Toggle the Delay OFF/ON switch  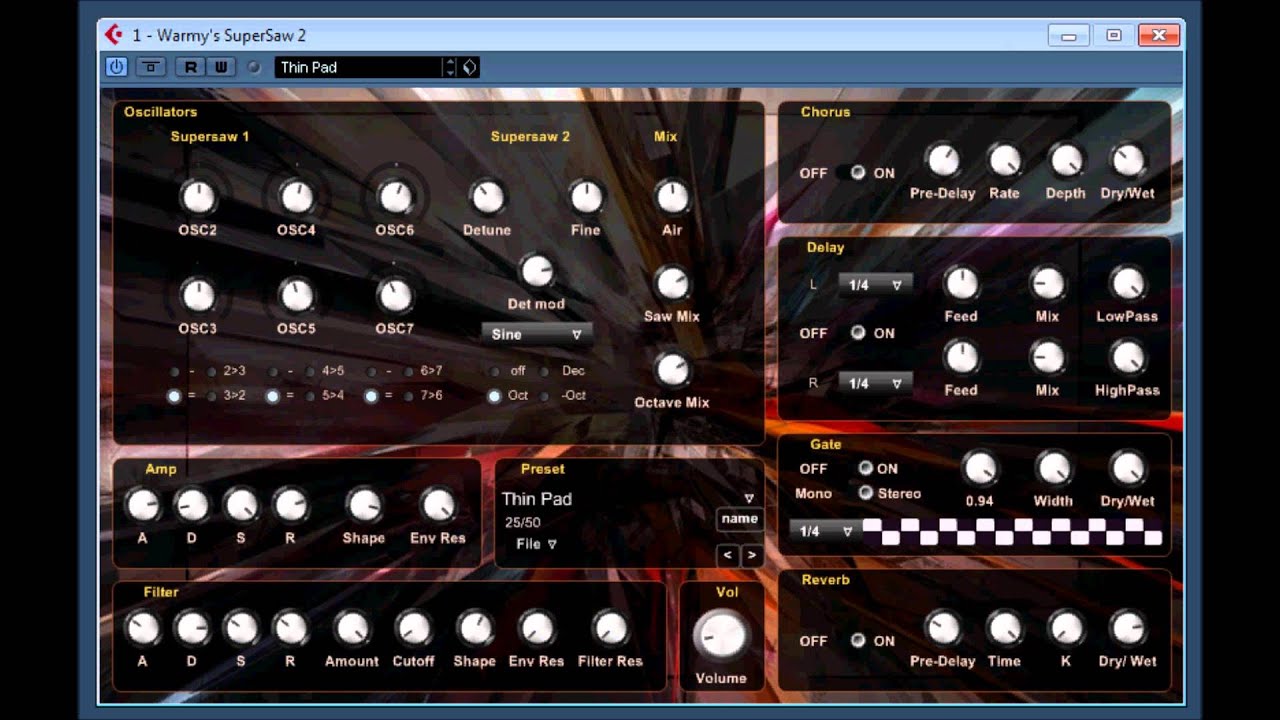pyautogui.click(x=857, y=333)
